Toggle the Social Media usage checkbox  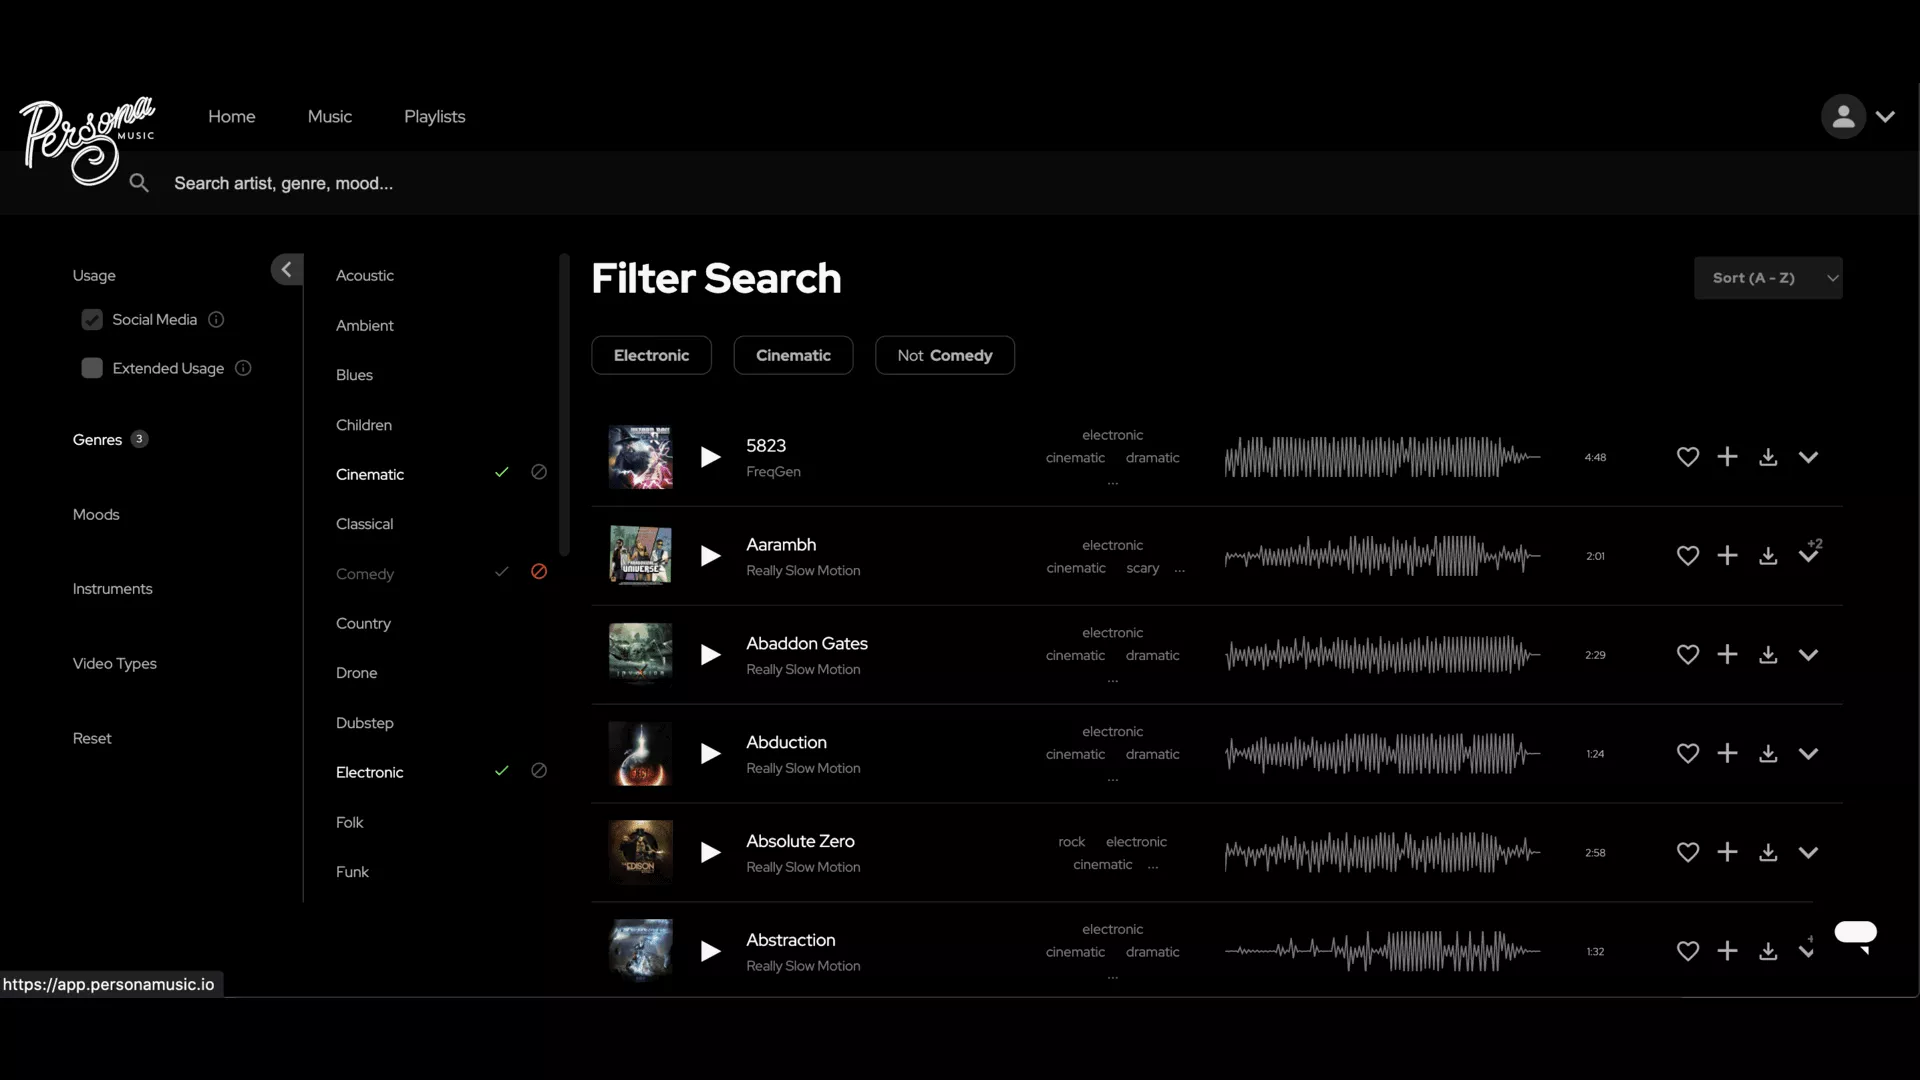(x=92, y=320)
